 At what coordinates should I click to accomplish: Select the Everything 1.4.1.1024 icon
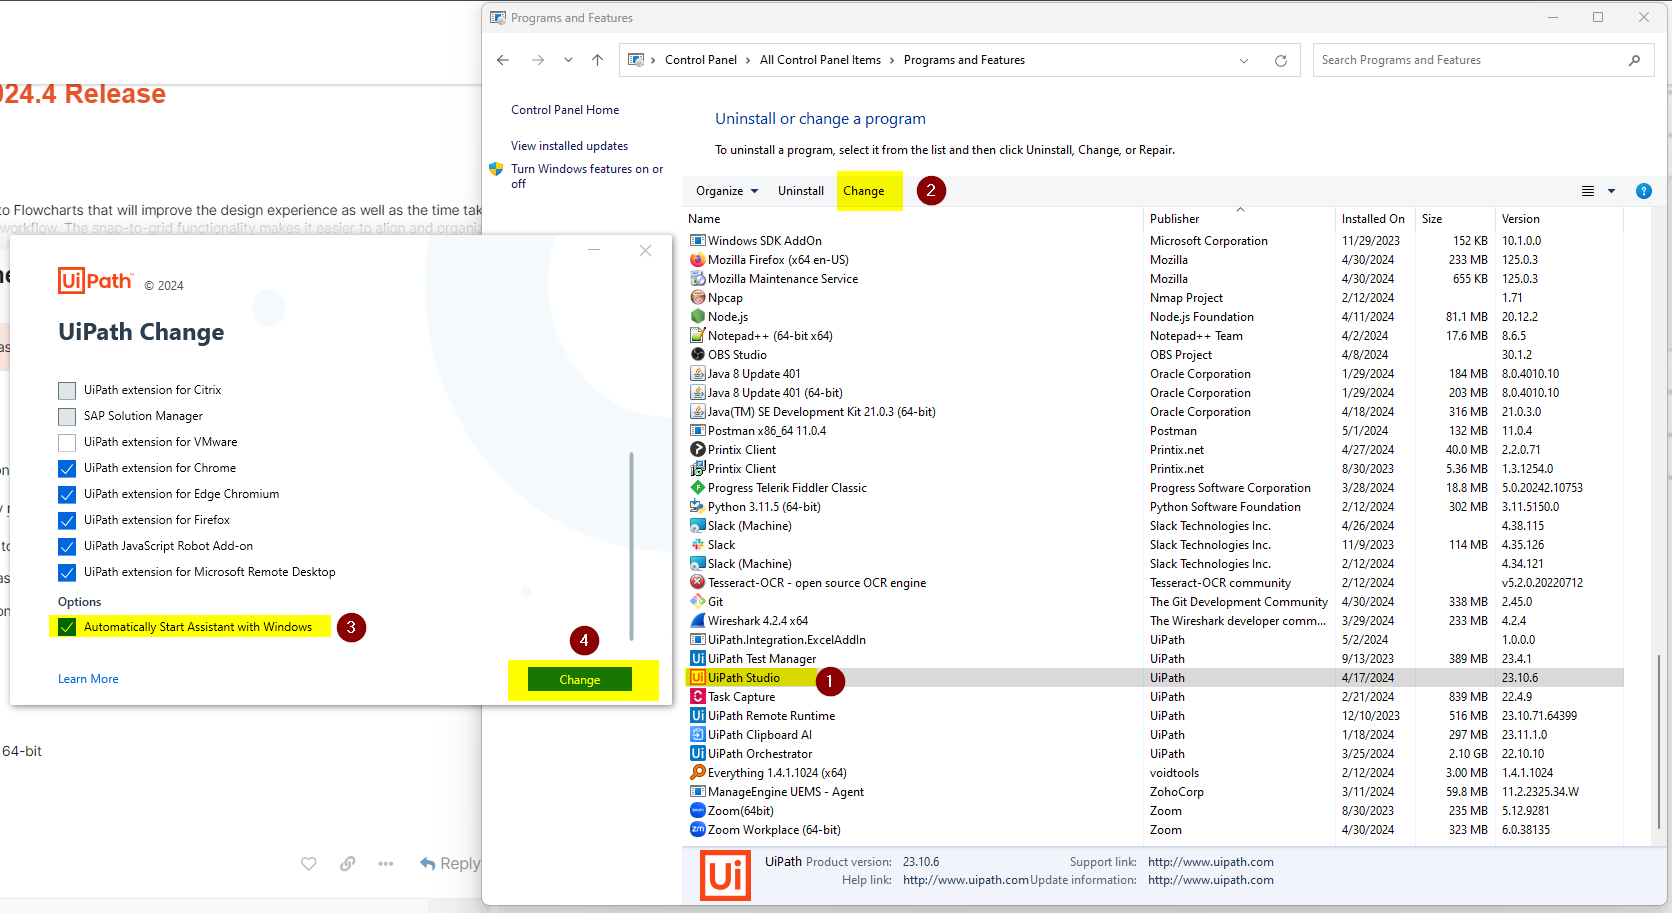coord(697,773)
